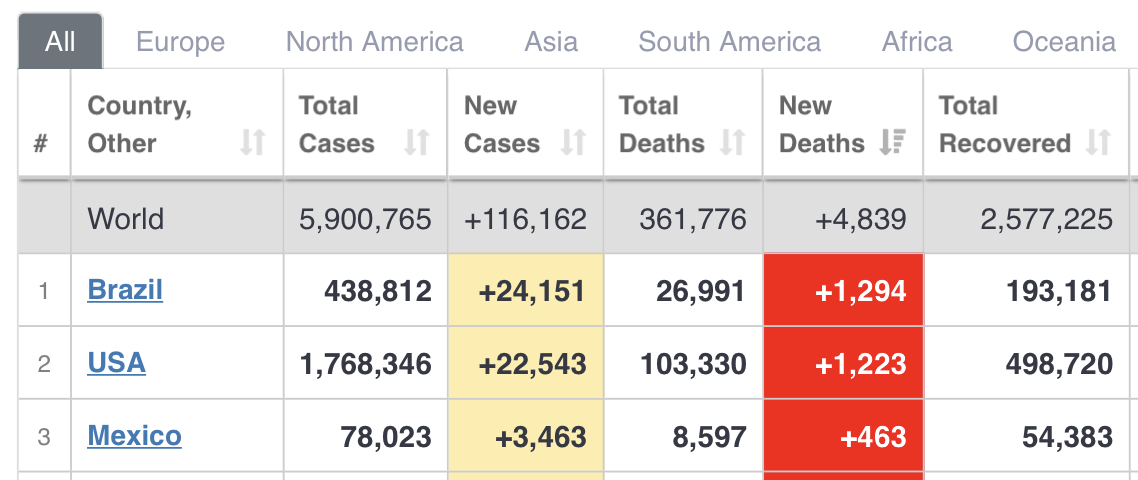Image resolution: width=1138 pixels, height=480 pixels.
Task: Click Brazil new deaths +1,294 red cell
Action: (x=843, y=290)
